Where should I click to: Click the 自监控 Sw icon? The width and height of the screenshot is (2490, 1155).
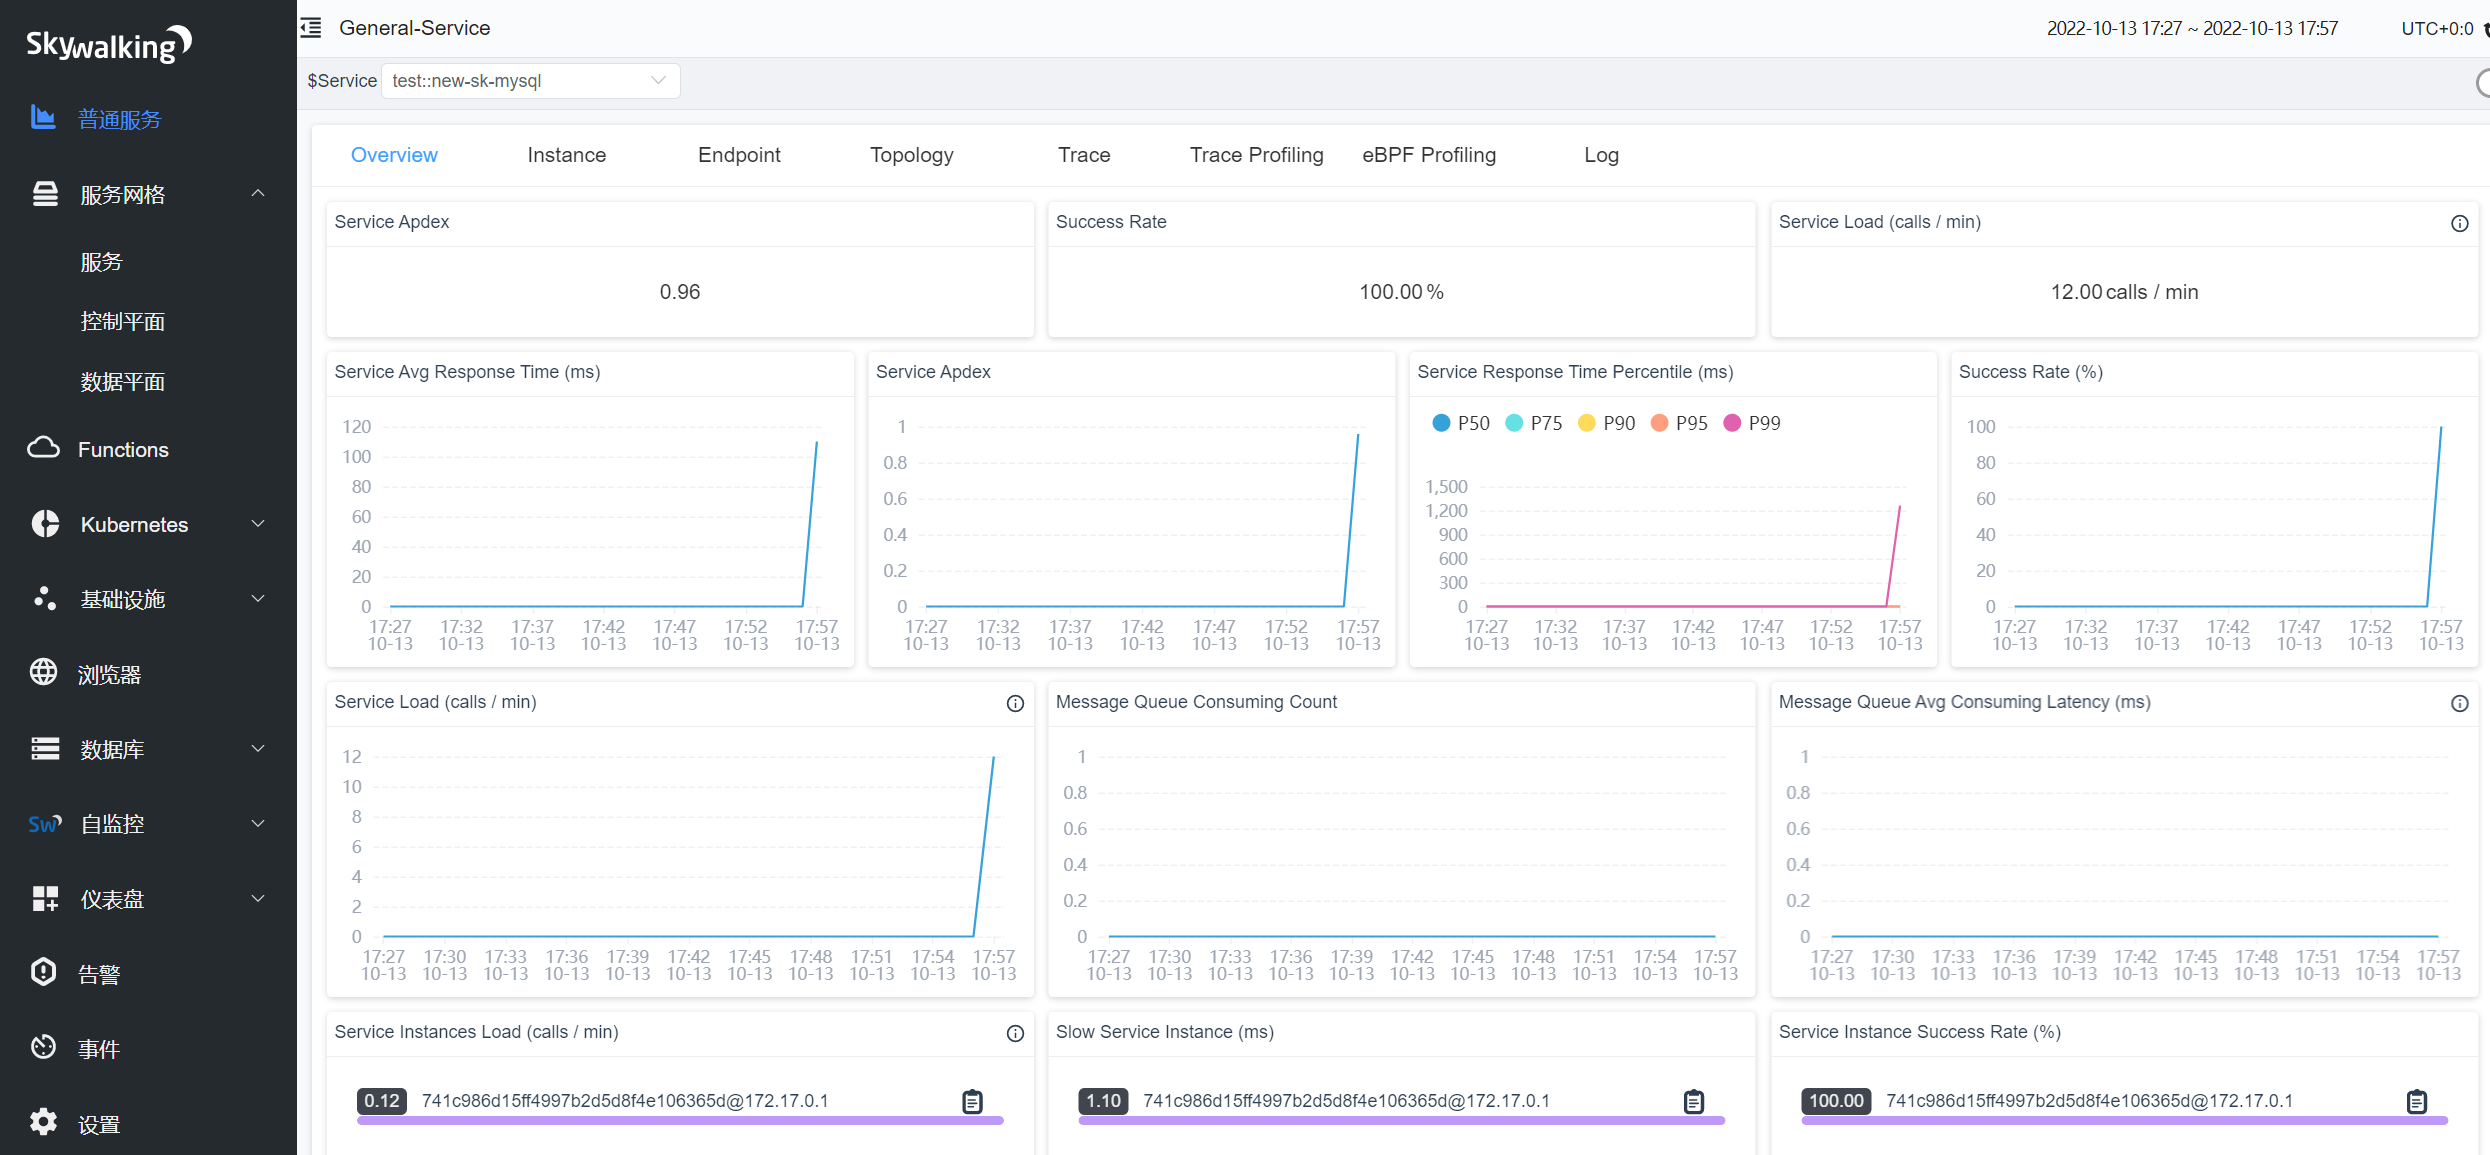[x=45, y=823]
